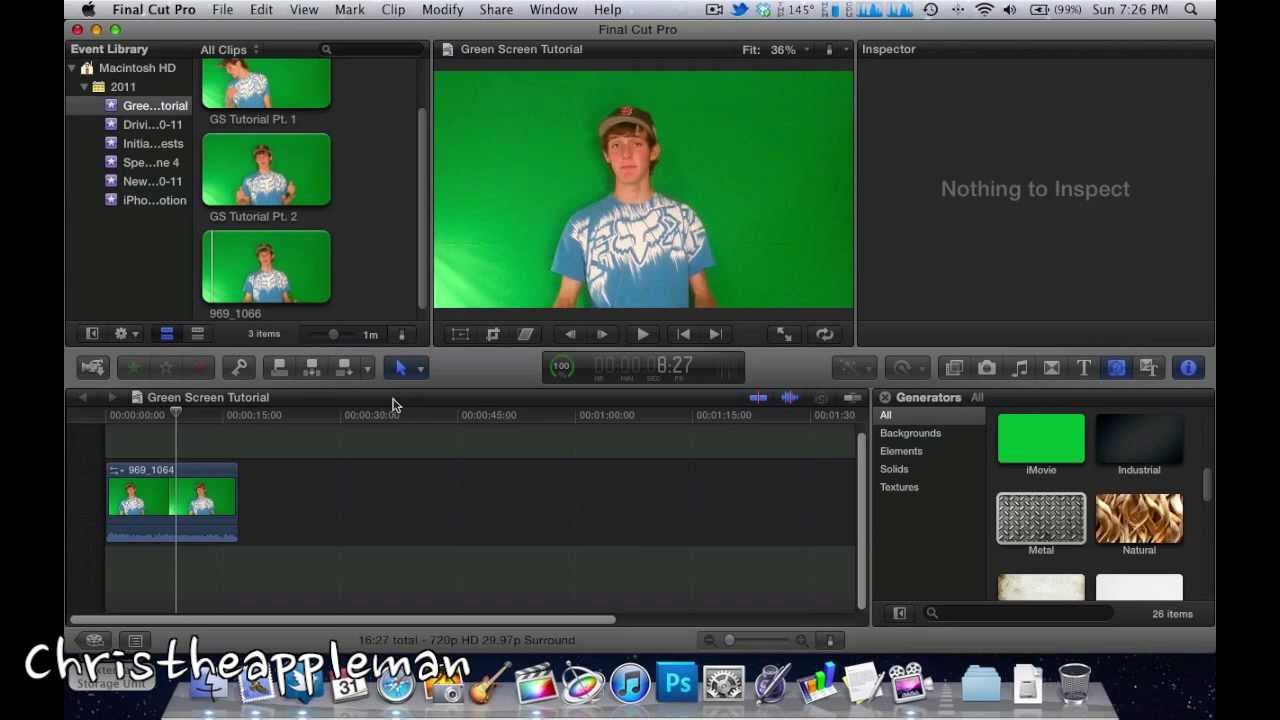This screenshot has width=1280, height=720.
Task: Collapse the Macintosh HD disclosure triangle
Action: [x=72, y=68]
